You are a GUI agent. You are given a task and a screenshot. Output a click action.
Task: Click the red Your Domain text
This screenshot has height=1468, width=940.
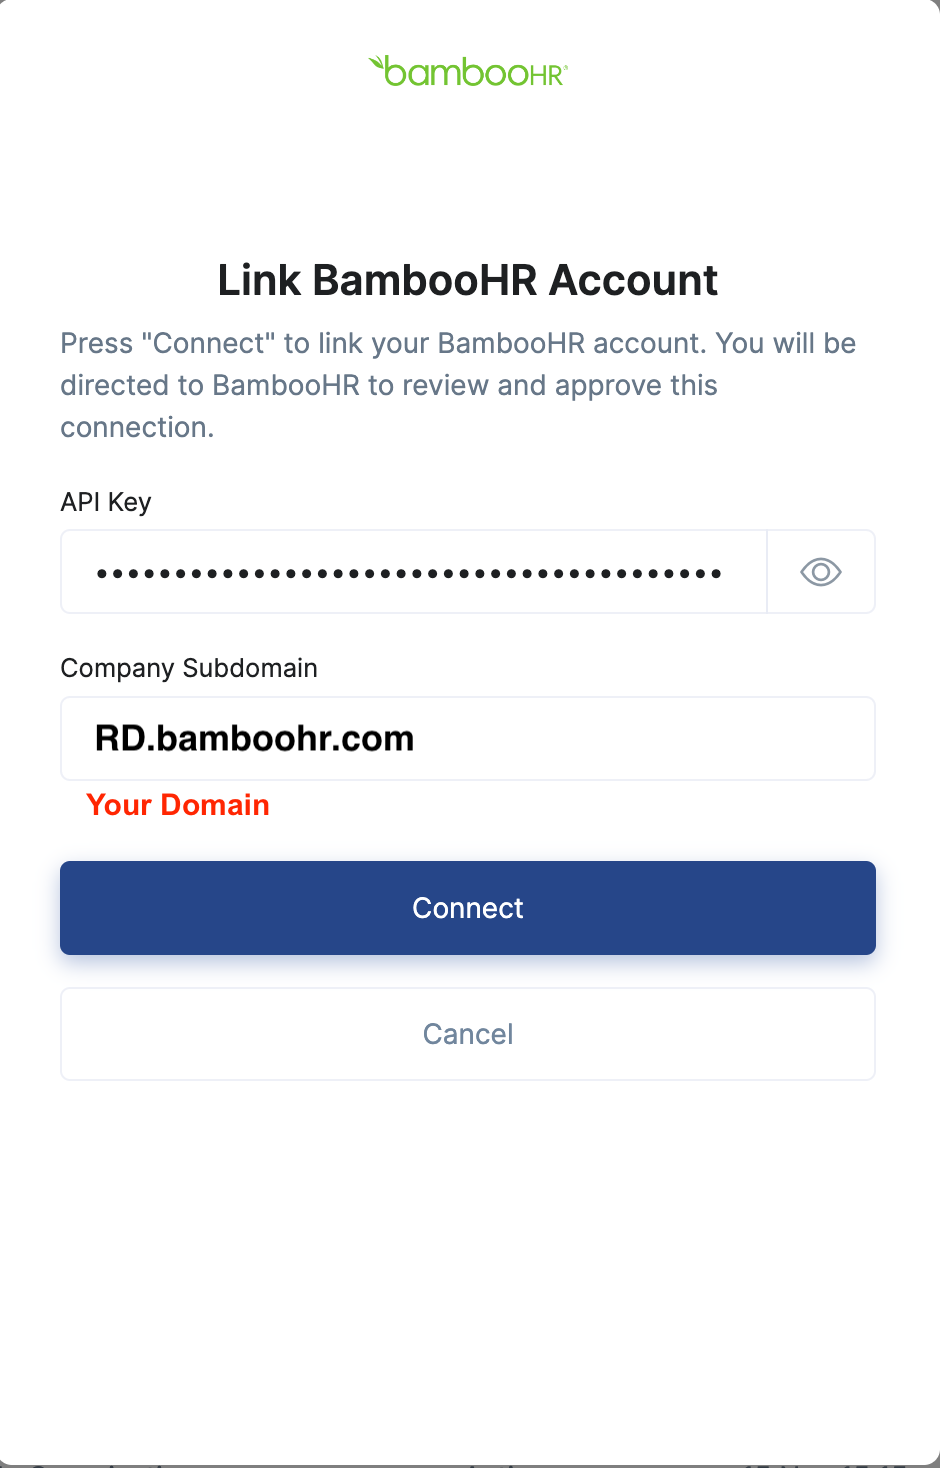coord(178,805)
